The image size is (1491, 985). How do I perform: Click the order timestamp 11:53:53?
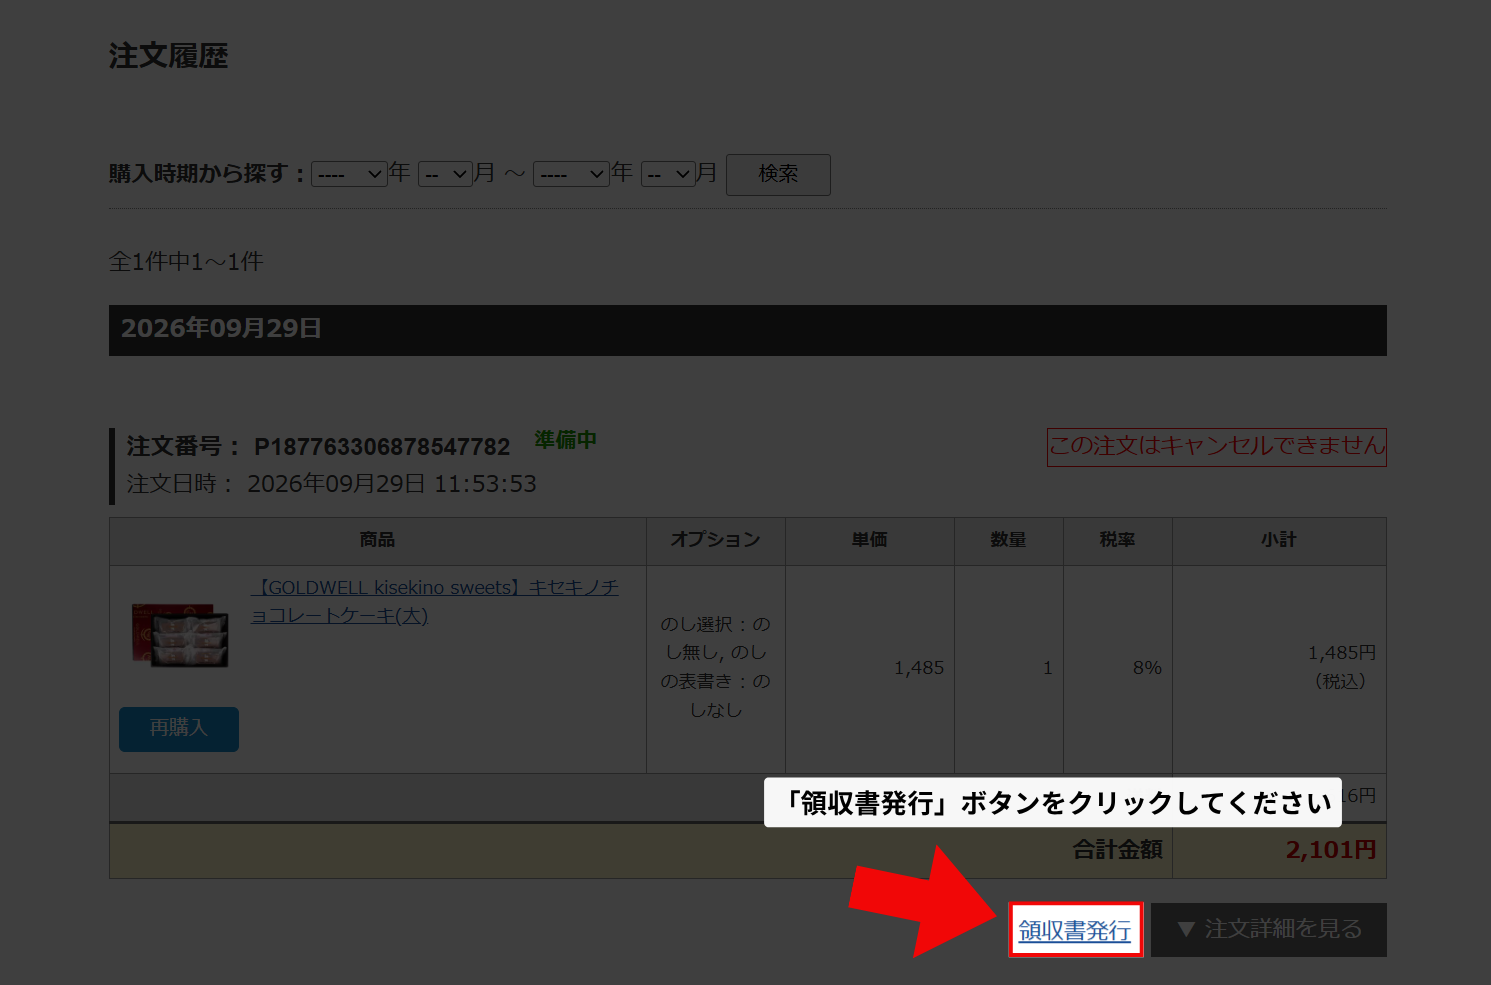pos(485,484)
